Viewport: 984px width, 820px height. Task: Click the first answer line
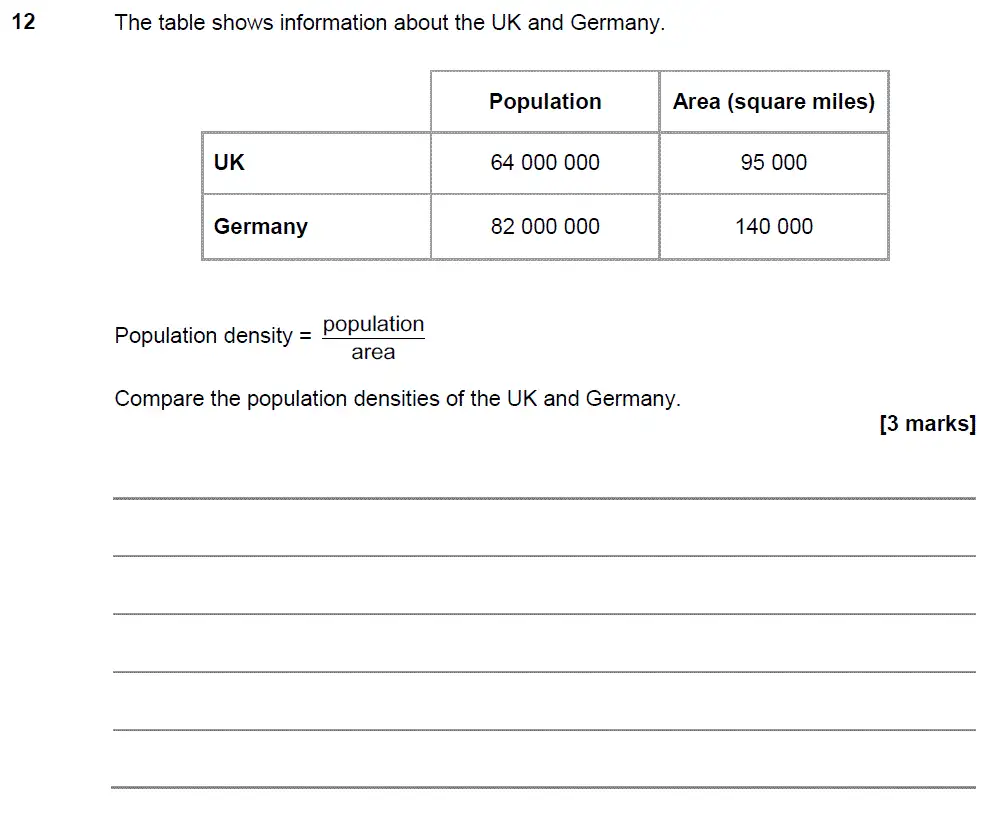coord(544,498)
